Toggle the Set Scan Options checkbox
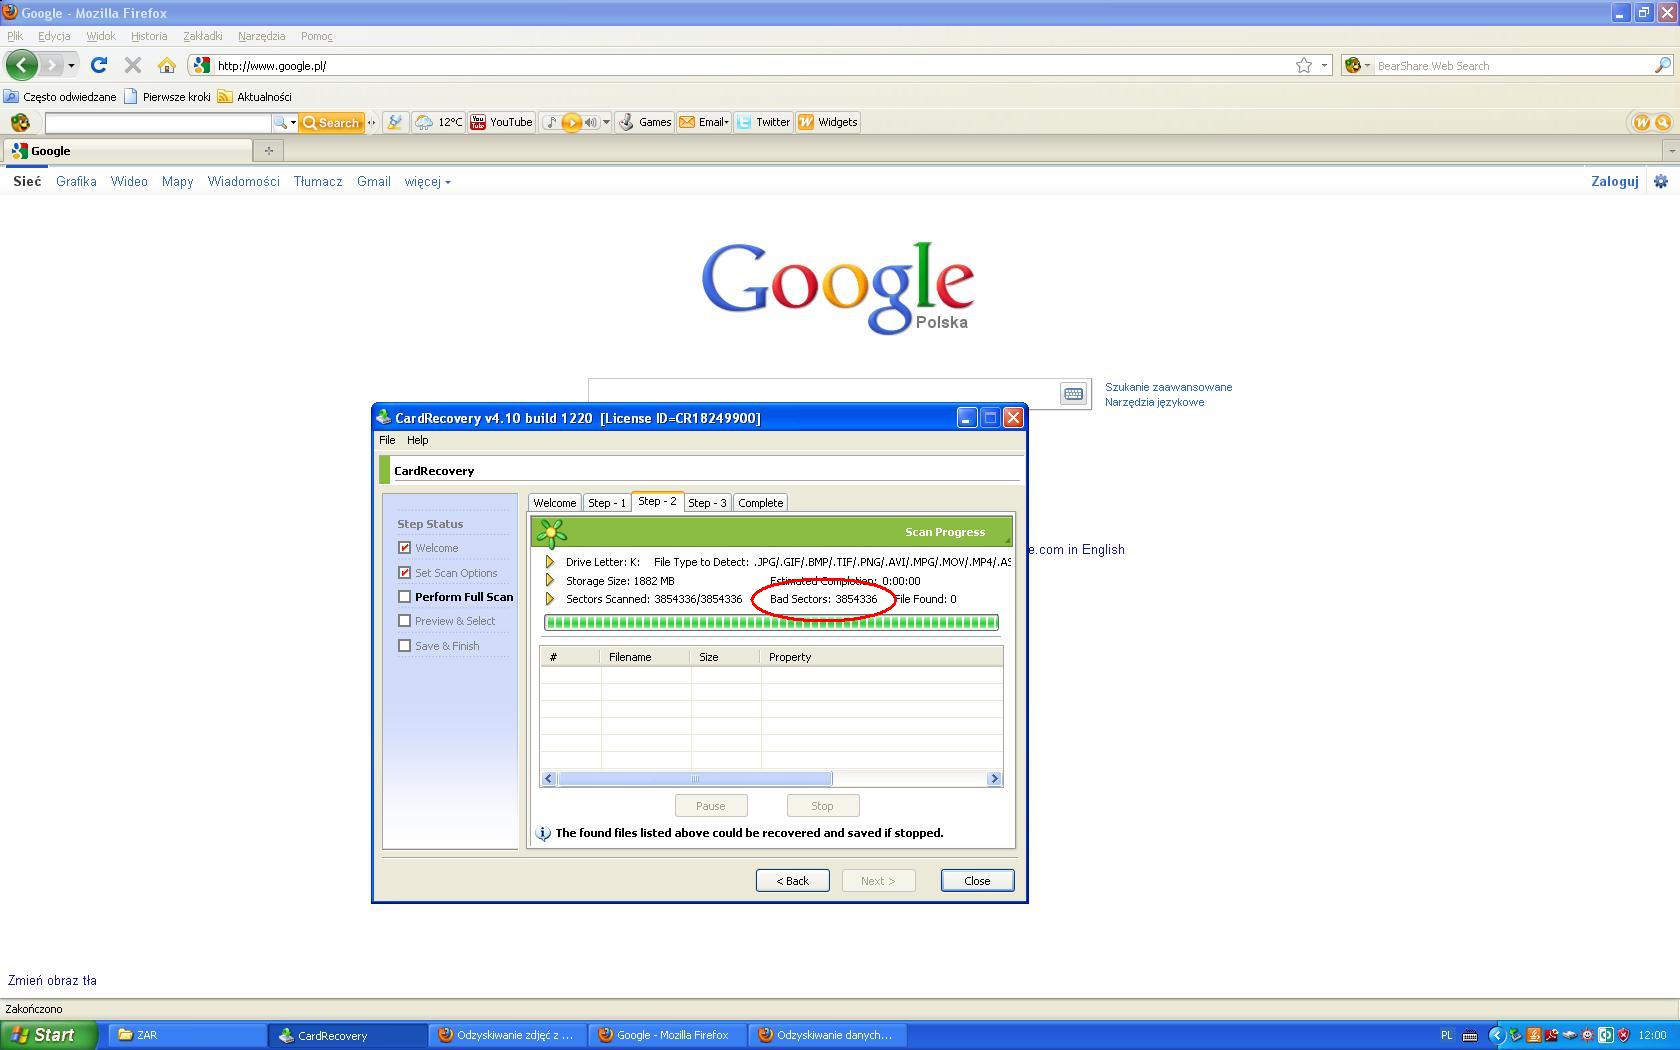1680x1050 pixels. coord(404,573)
